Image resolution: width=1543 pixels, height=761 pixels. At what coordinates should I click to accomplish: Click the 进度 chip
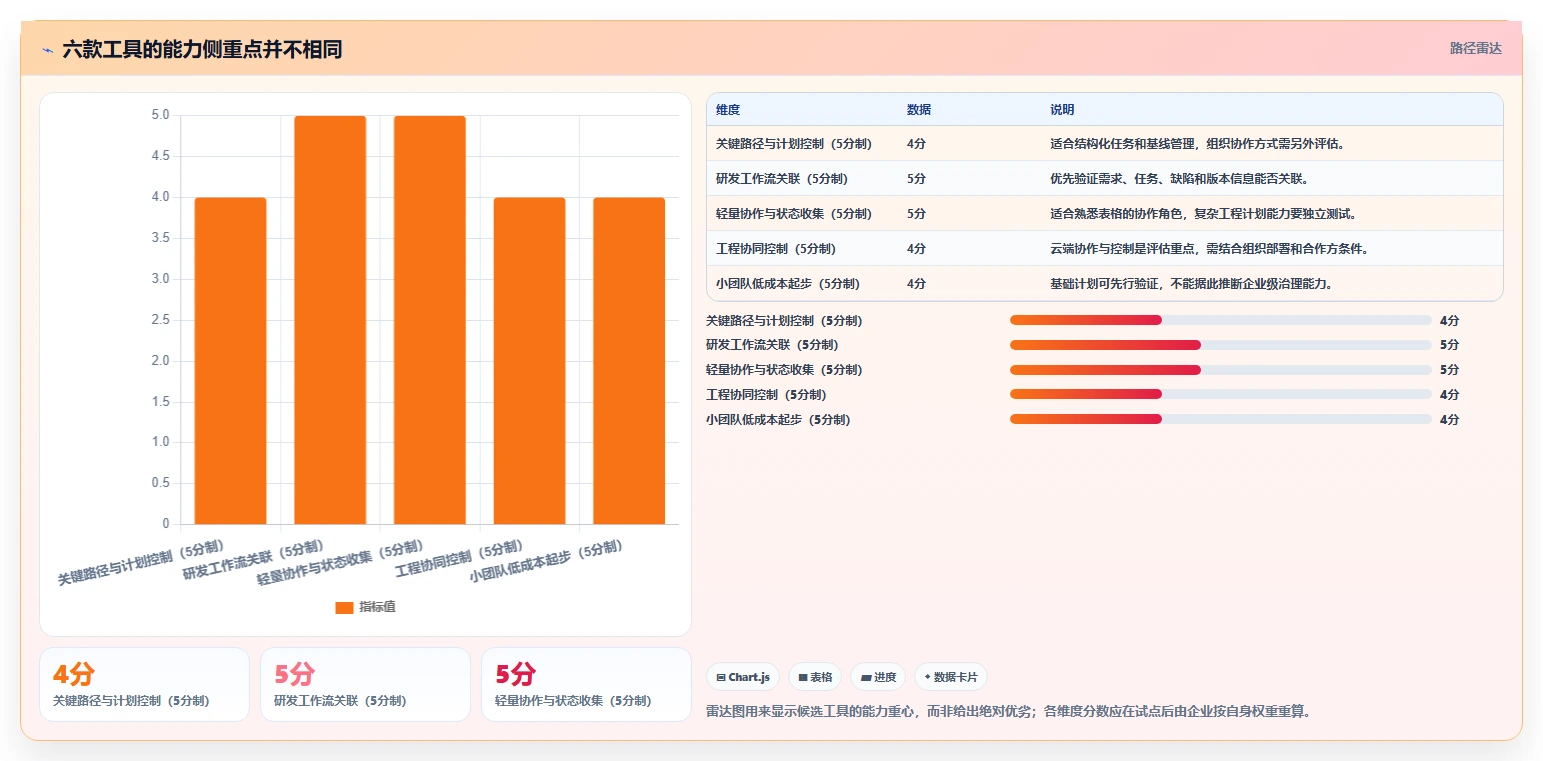pyautogui.click(x=878, y=677)
